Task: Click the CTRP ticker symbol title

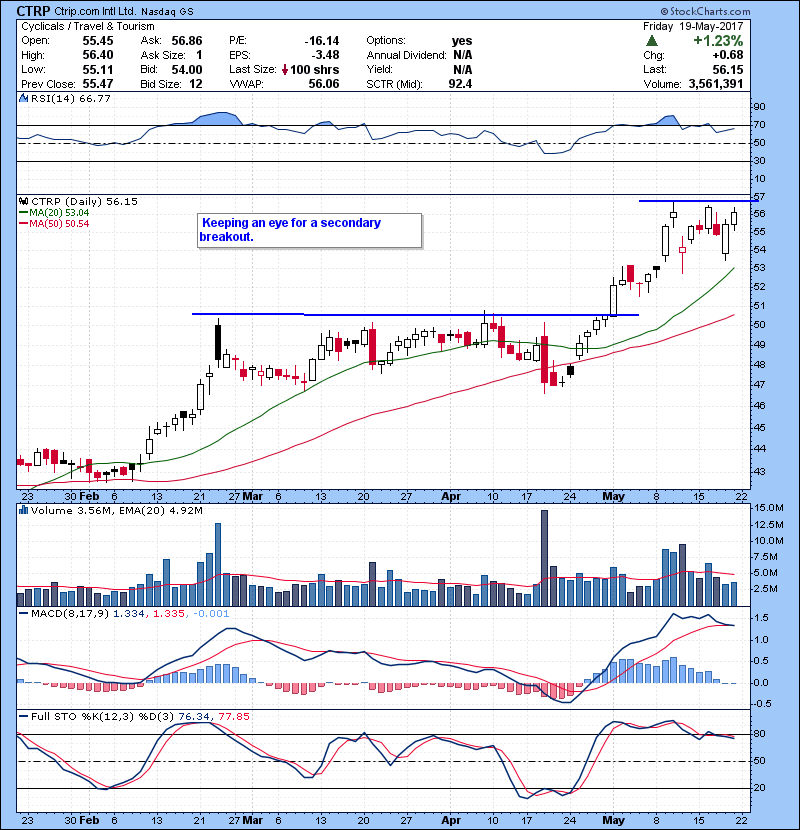Action: (x=33, y=11)
